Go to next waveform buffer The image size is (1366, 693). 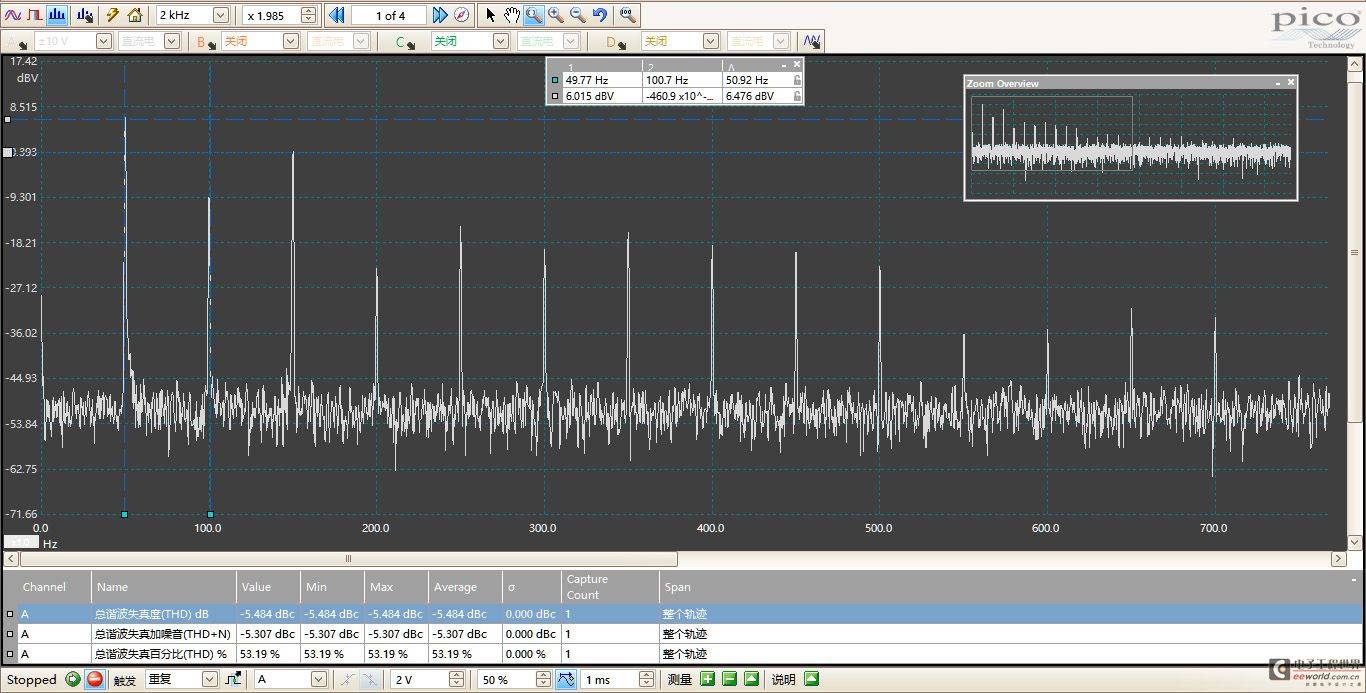(439, 15)
